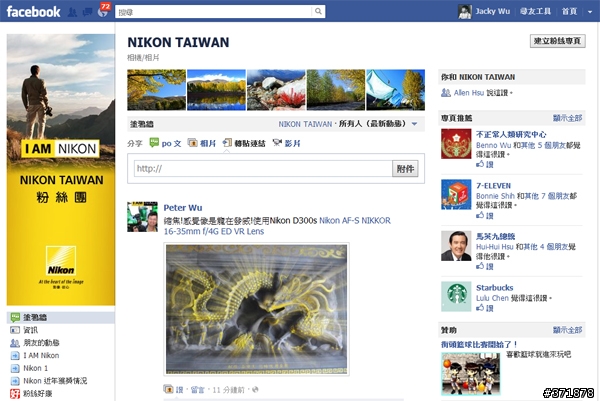Screen dimensions: 600x401
Task: Select the 相片 photo share icon
Action: click(192, 143)
